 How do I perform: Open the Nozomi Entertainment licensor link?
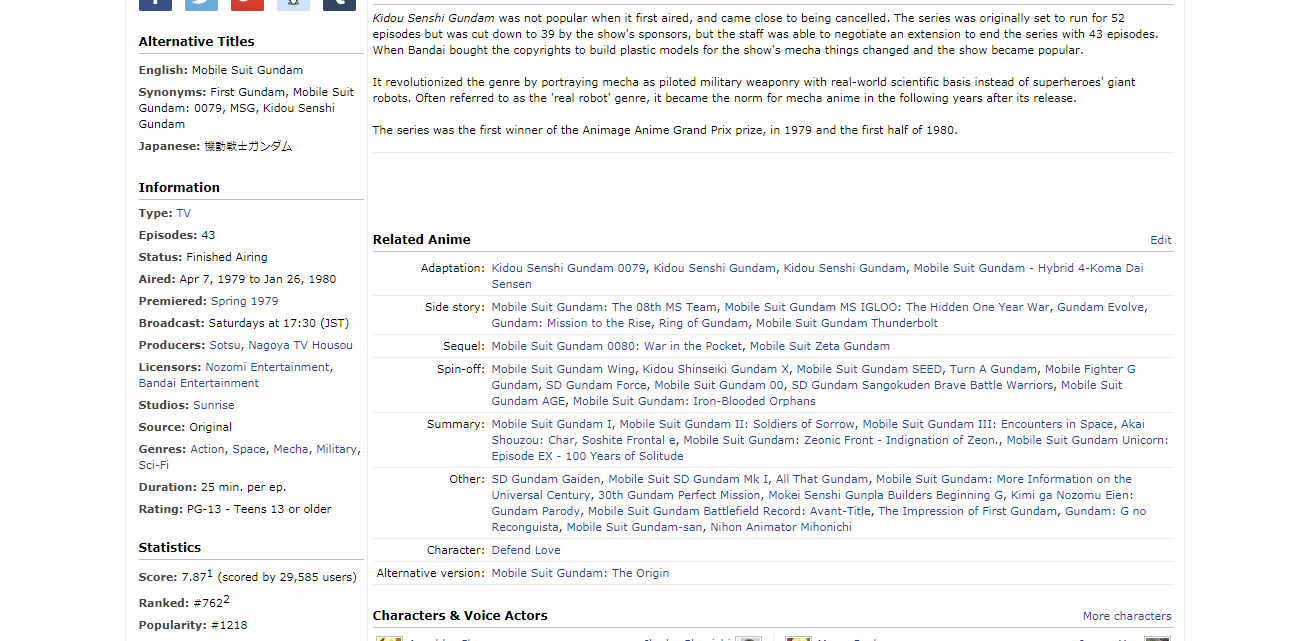[267, 367]
